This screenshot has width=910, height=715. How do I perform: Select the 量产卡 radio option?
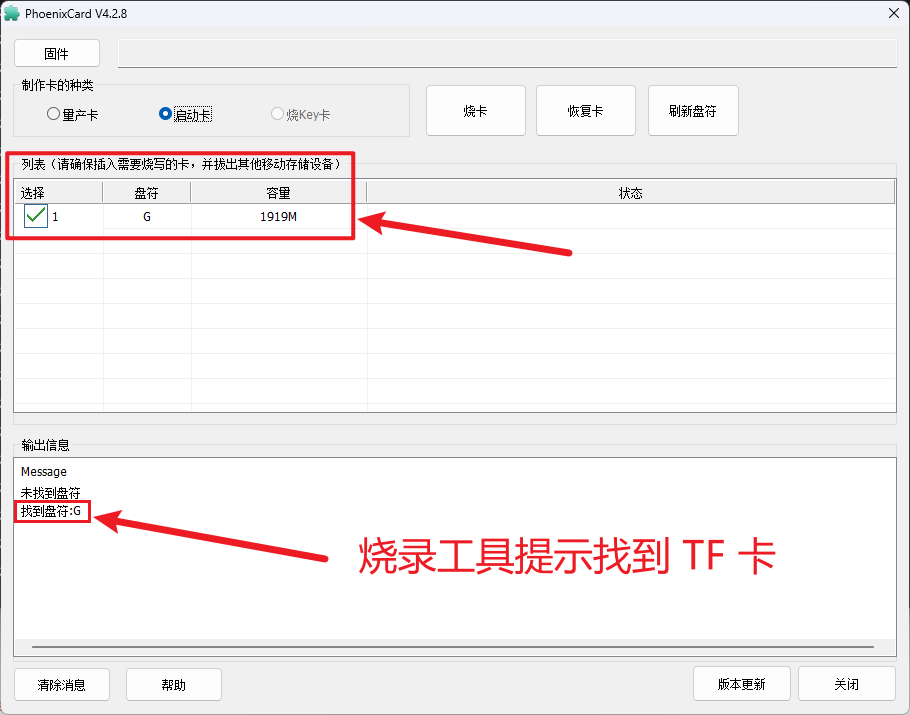(x=54, y=114)
